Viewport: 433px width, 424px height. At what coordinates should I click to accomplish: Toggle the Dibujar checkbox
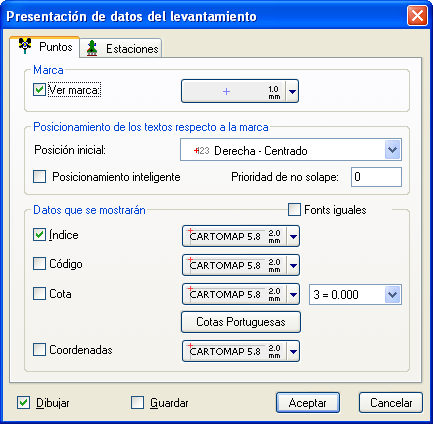coord(23,403)
